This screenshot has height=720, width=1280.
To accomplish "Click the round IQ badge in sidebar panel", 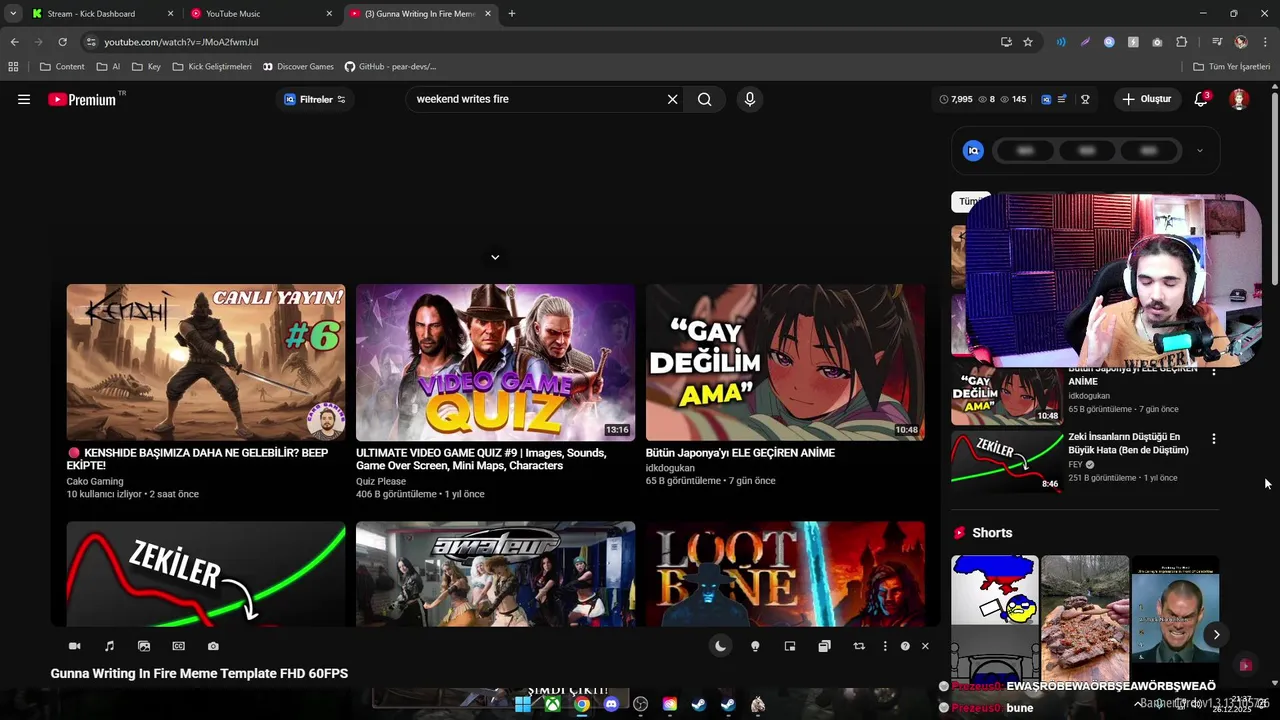I will [973, 151].
